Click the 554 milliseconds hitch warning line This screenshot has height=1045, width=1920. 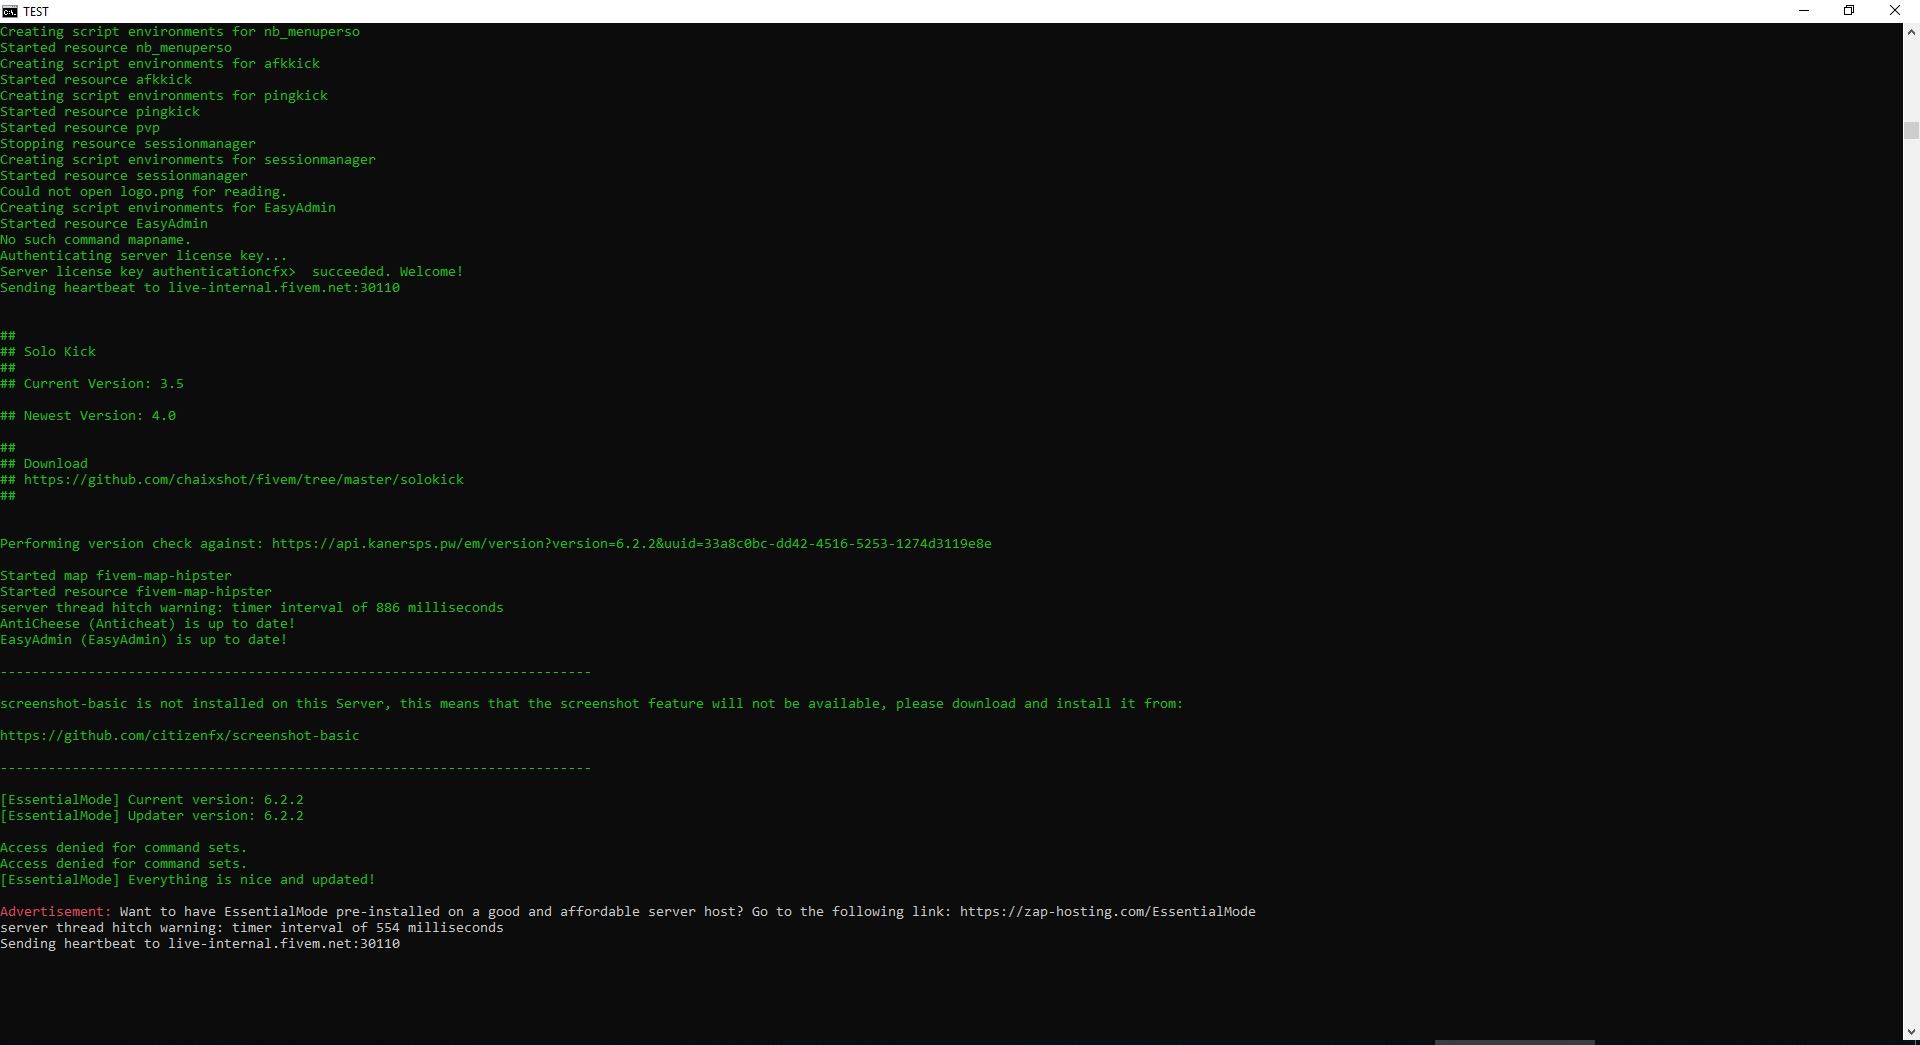click(252, 928)
